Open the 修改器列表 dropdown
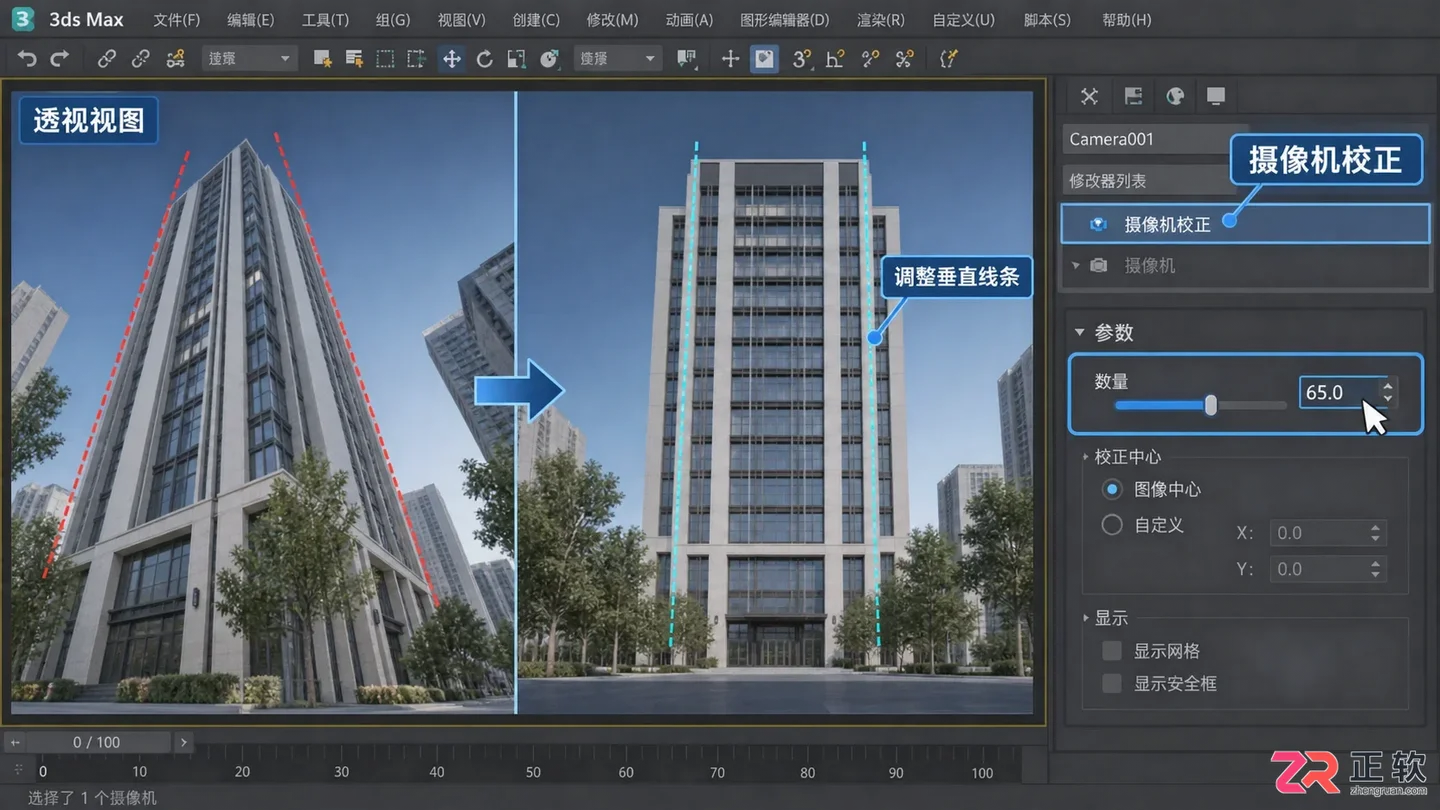The image size is (1440, 810). point(1150,180)
